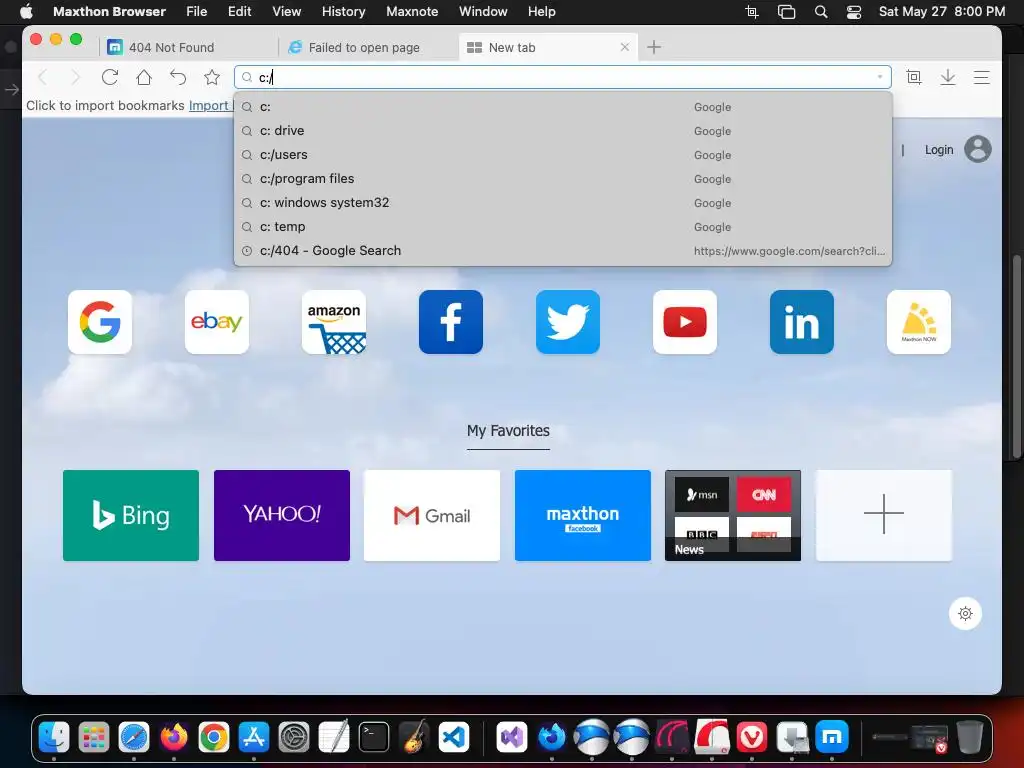Open the YouTube quick access tile
Screen dimensions: 1024x768
coord(684,322)
